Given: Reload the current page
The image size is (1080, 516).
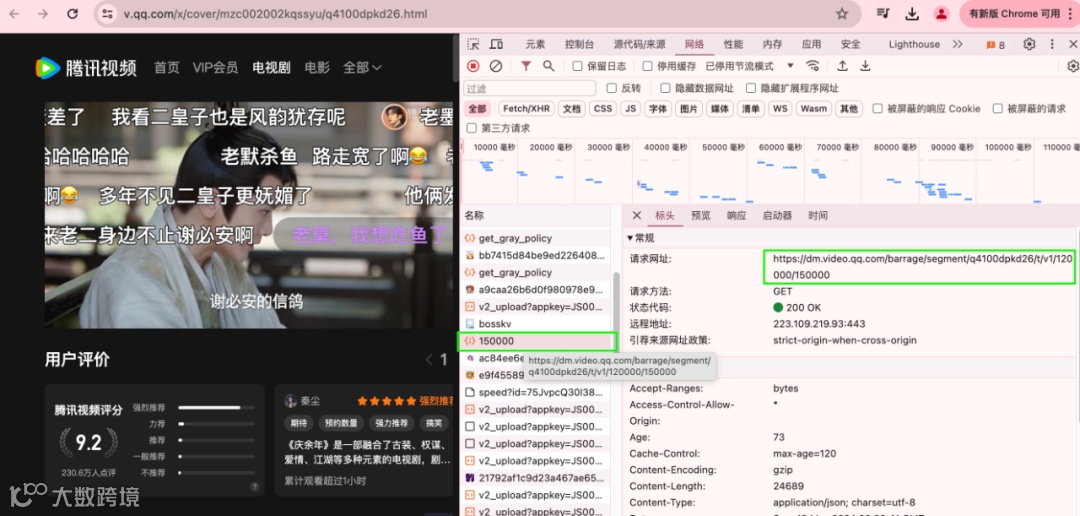Looking at the screenshot, I should [x=72, y=14].
